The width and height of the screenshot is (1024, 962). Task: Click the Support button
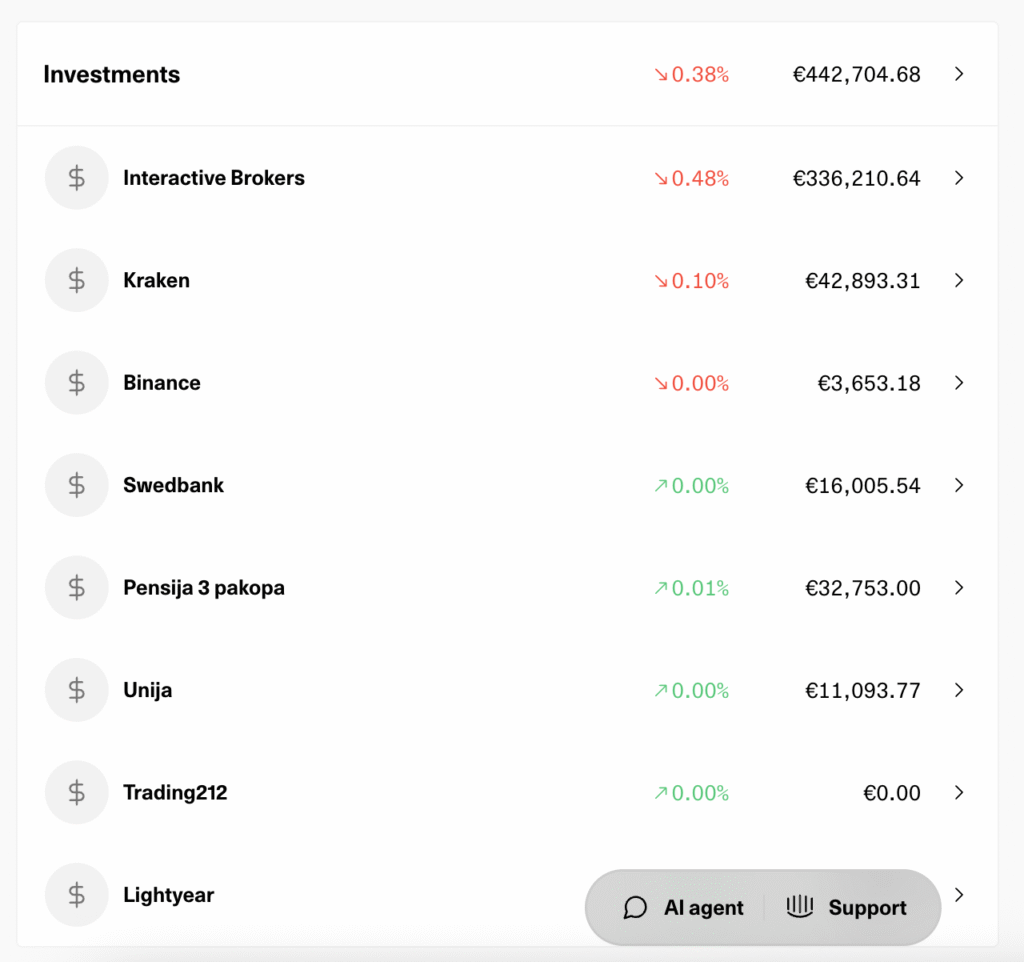[846, 908]
